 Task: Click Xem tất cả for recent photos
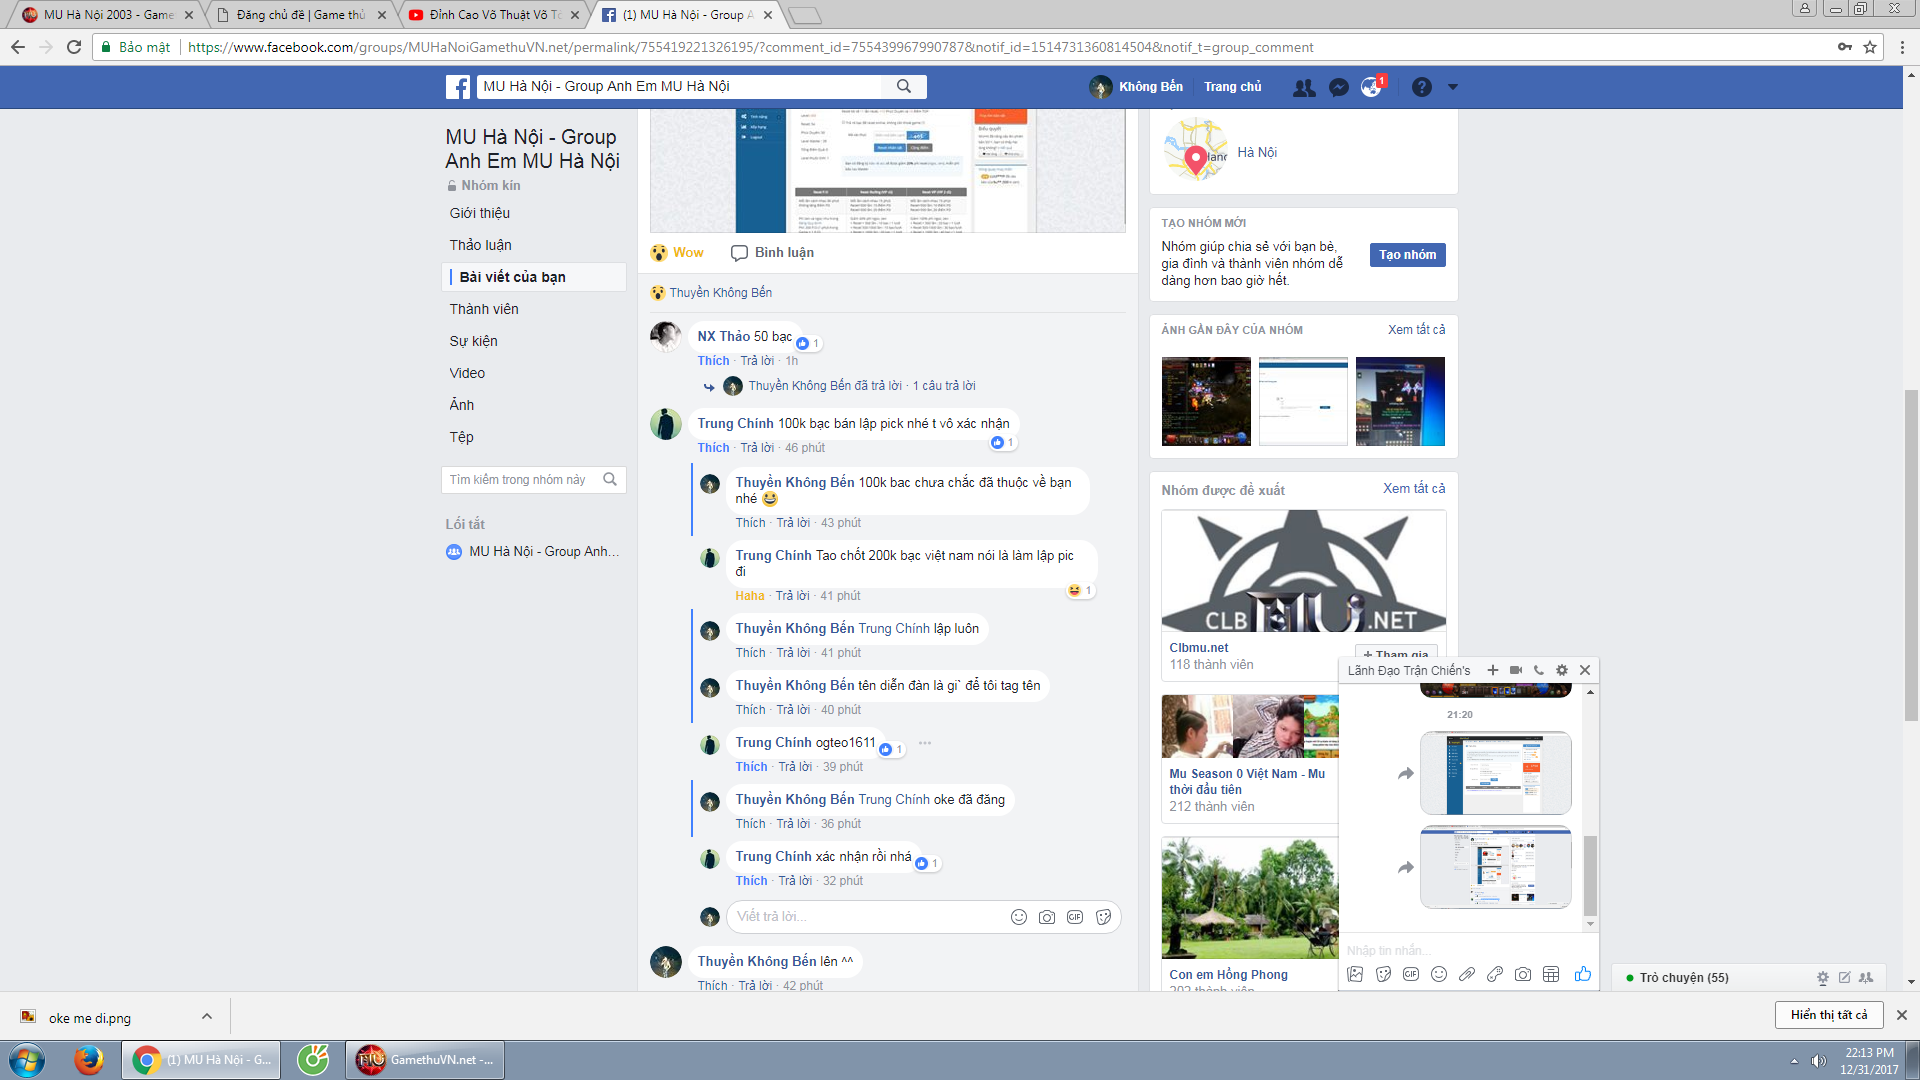(x=1416, y=330)
